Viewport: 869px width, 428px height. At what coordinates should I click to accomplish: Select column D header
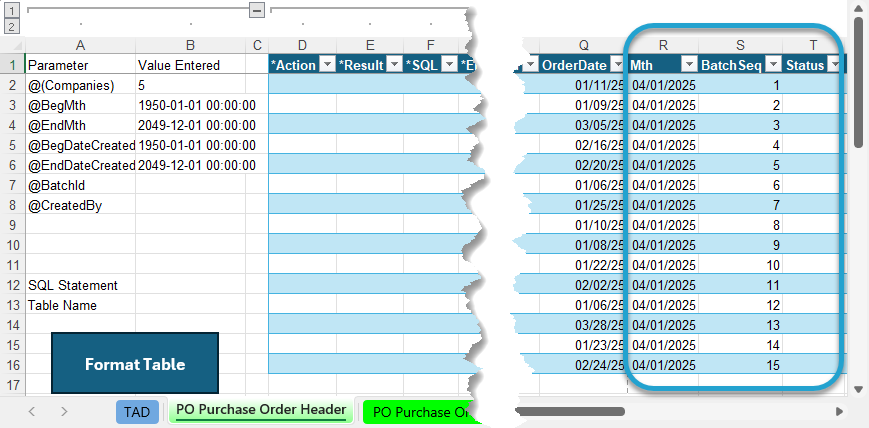tap(302, 45)
